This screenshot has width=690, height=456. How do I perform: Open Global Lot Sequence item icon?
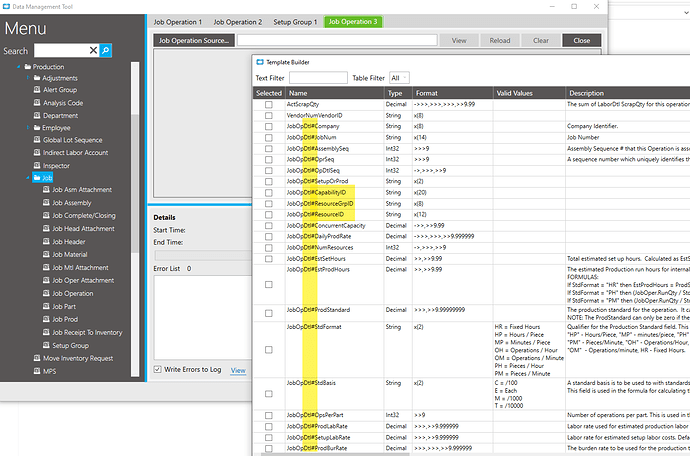tap(37, 140)
